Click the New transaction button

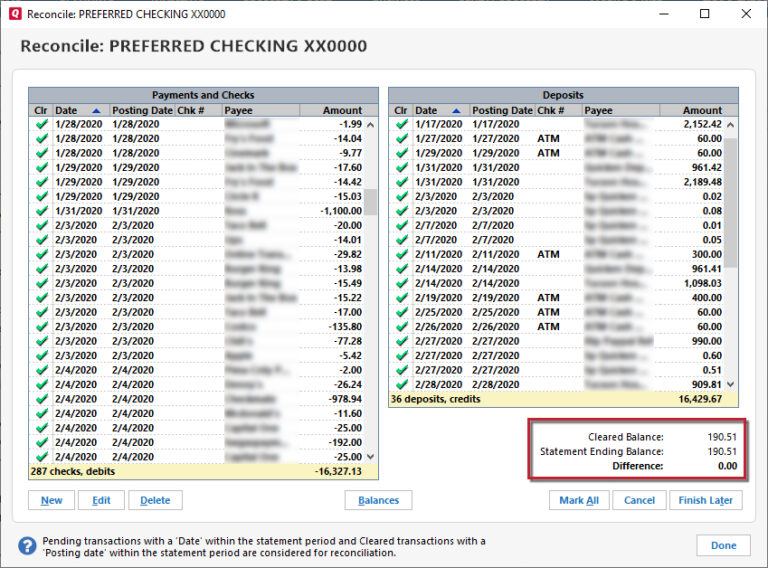pos(51,500)
